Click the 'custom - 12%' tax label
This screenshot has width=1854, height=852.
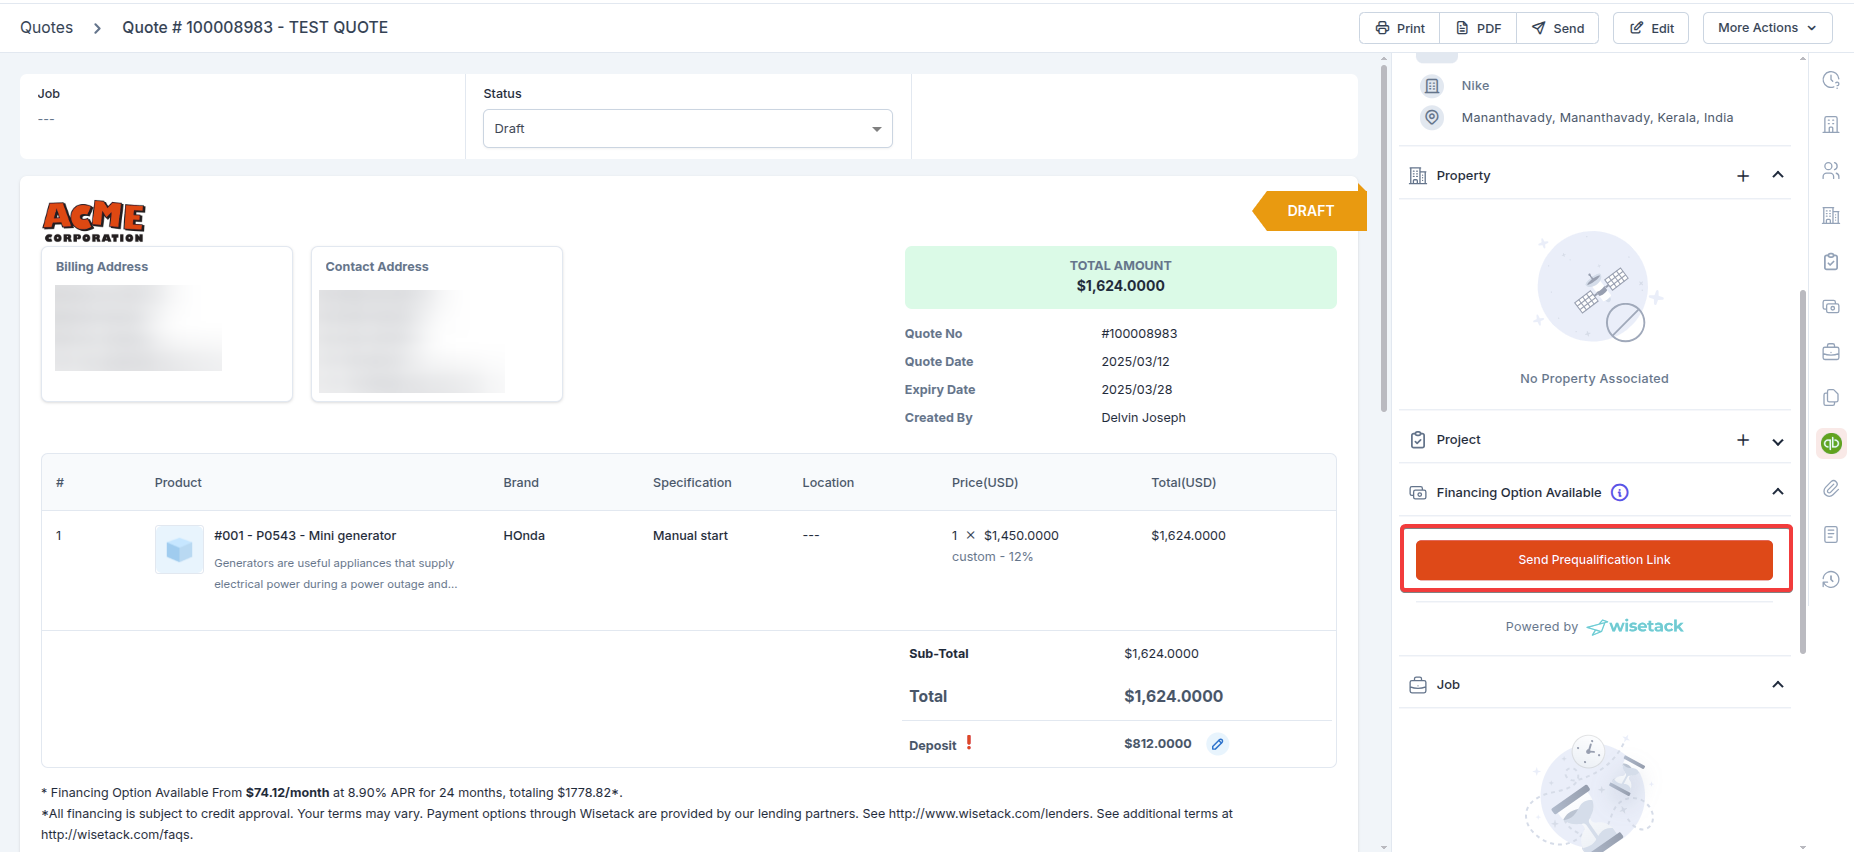992,556
